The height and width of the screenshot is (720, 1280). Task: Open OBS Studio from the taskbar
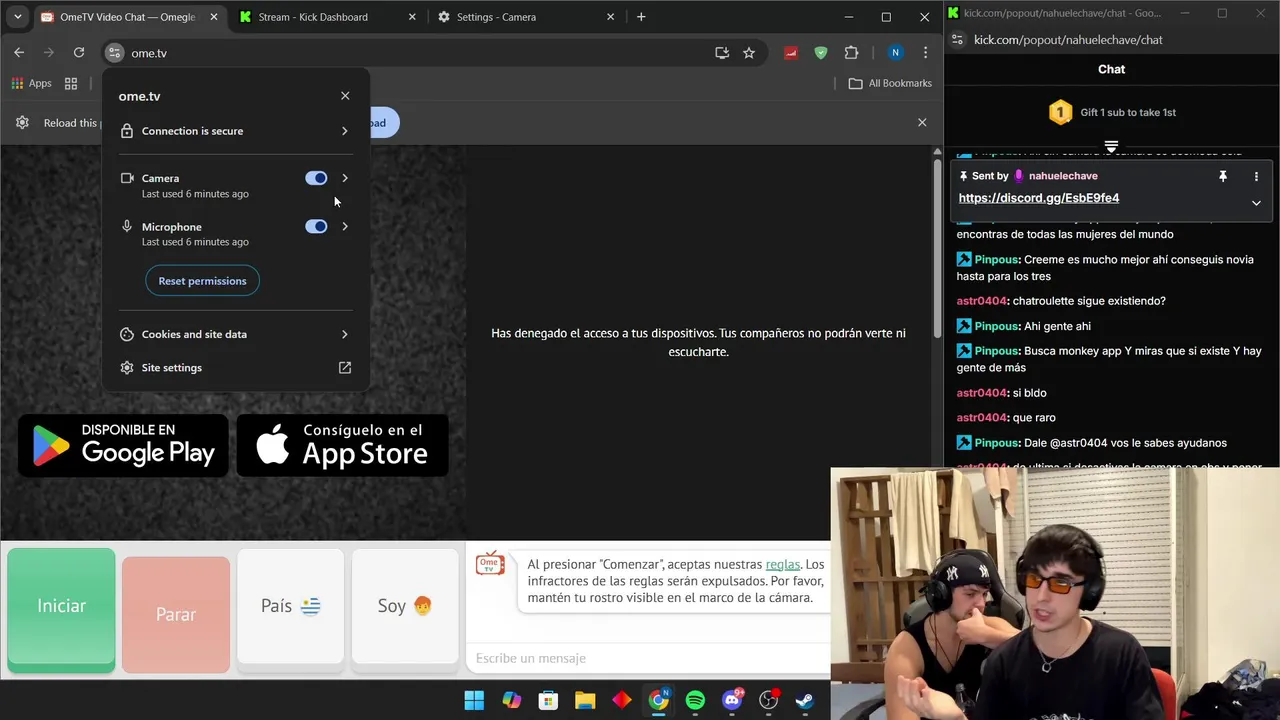tap(768, 700)
